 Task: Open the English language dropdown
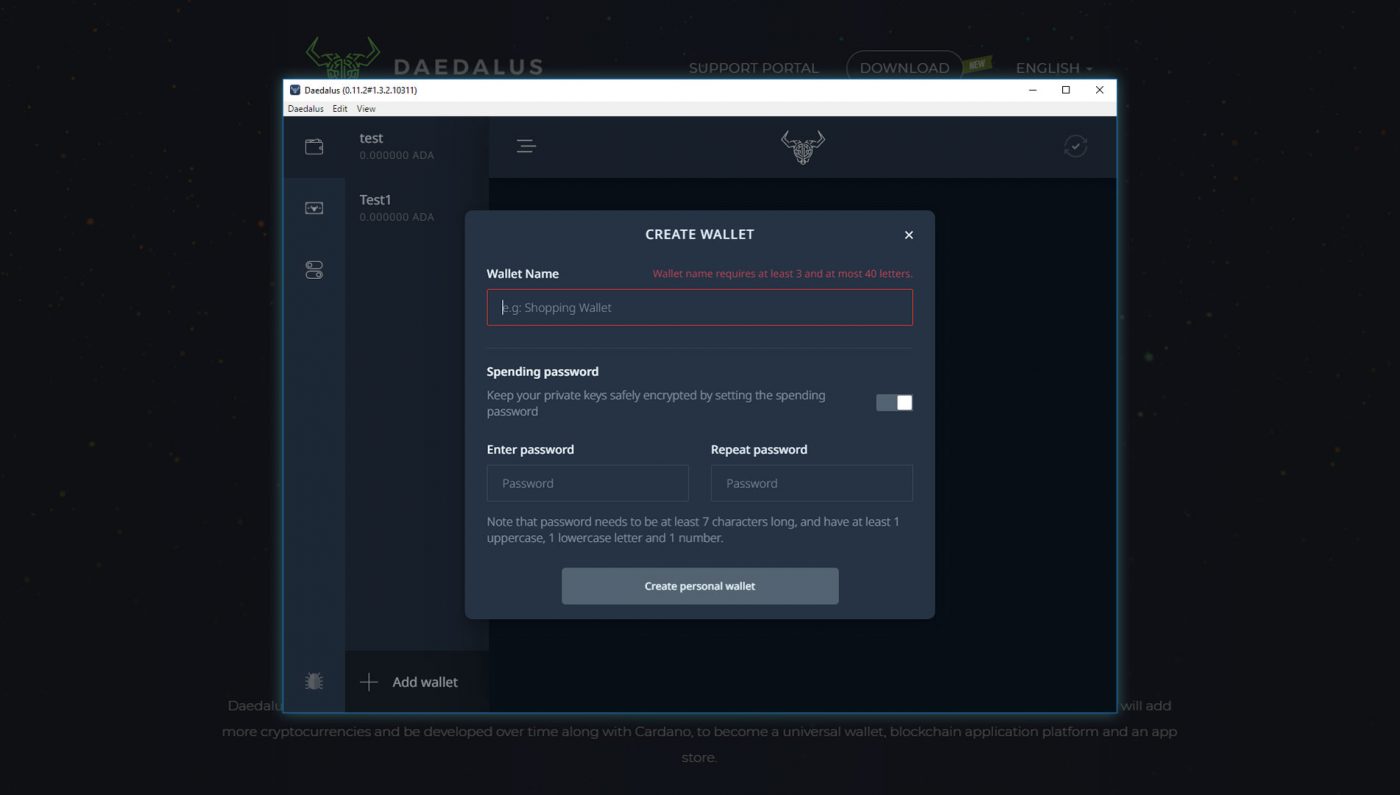1054,68
